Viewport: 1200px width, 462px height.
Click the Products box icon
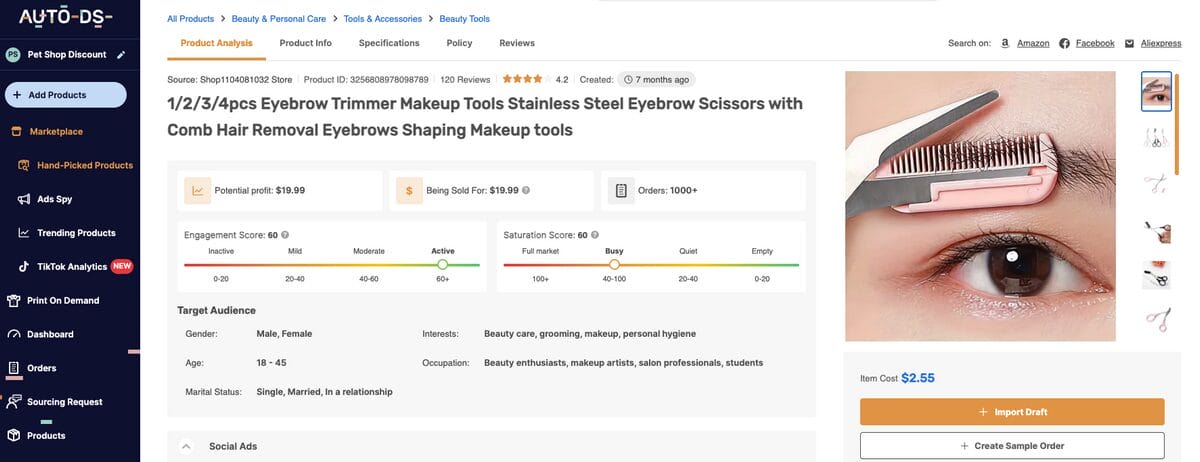pos(14,436)
